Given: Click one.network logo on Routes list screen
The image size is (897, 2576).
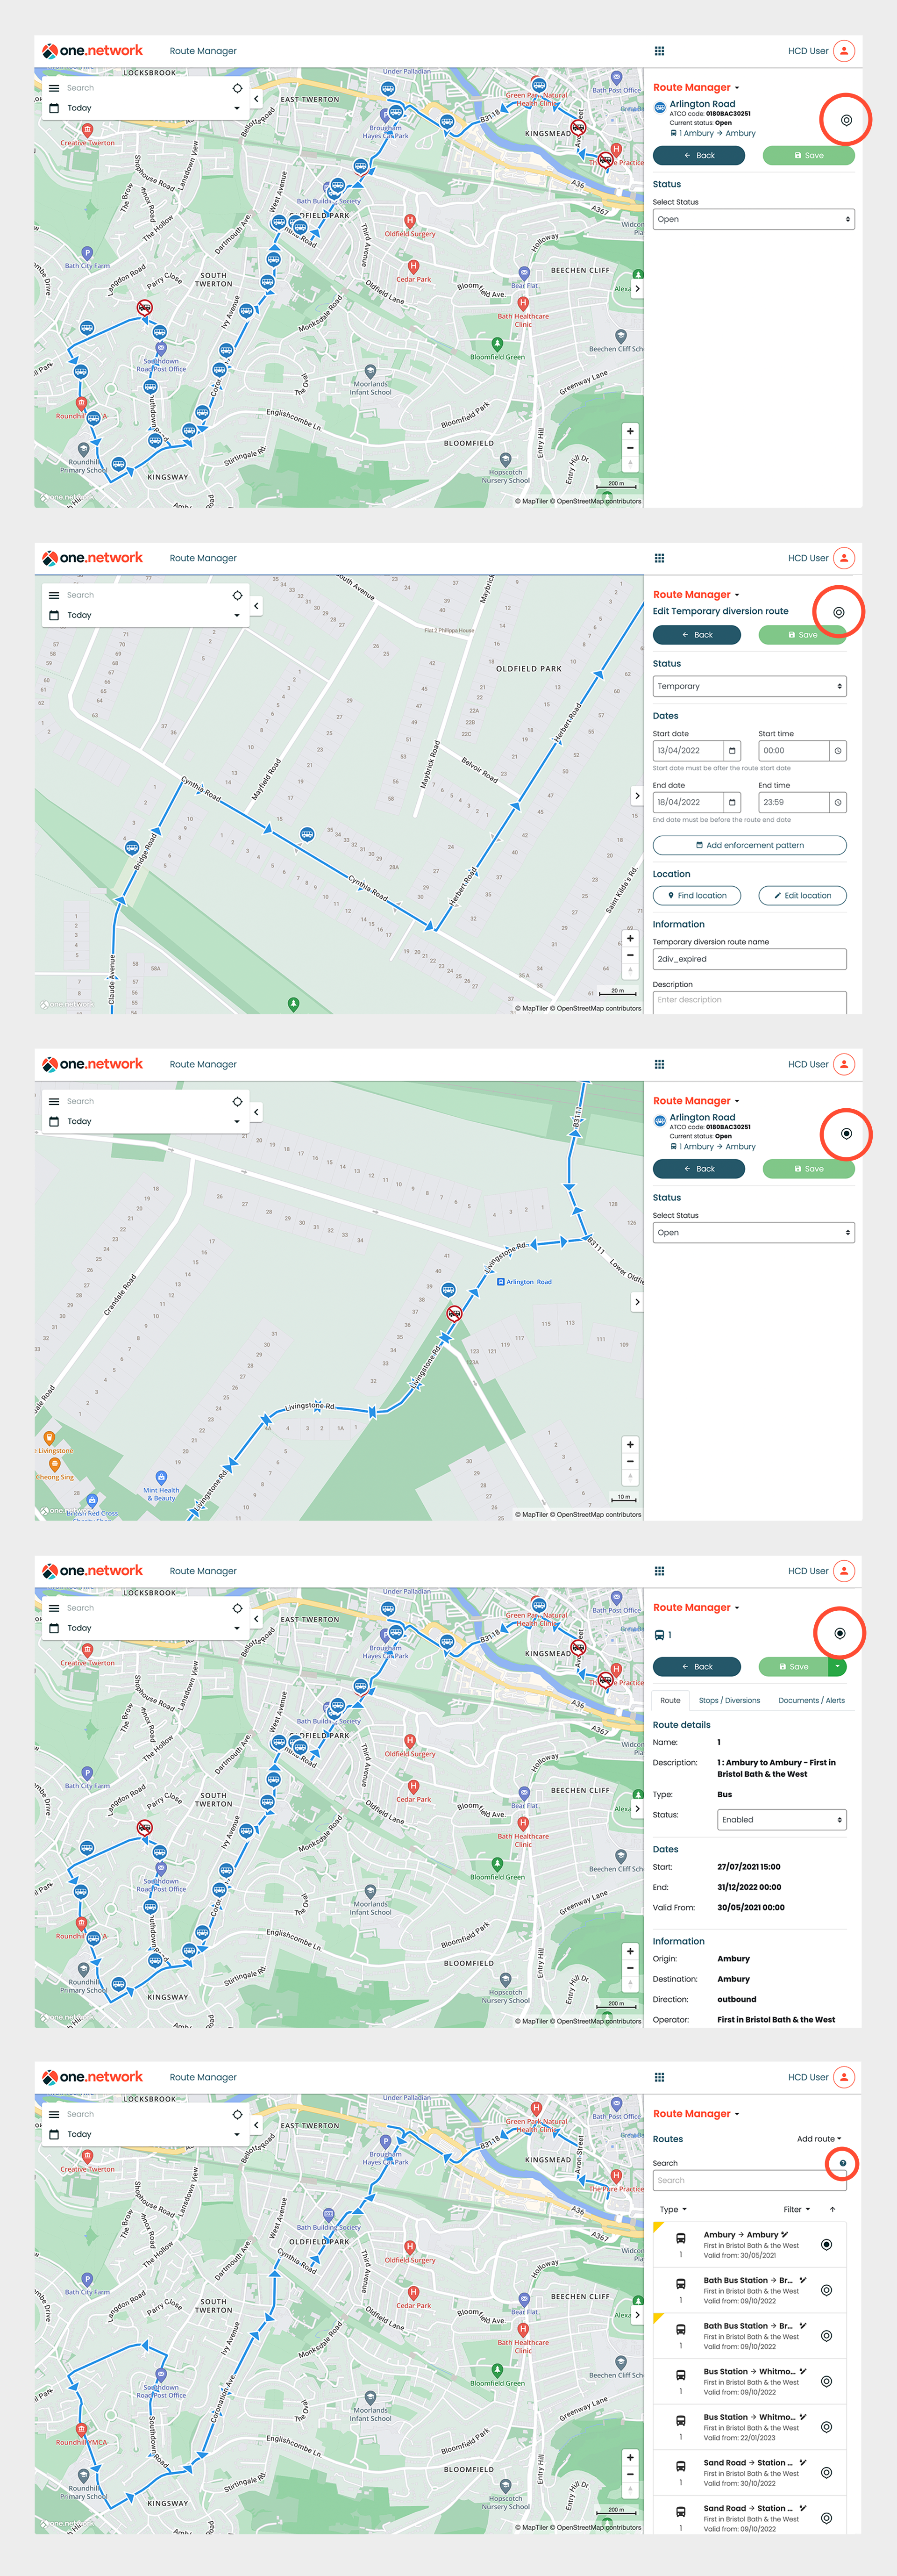Looking at the screenshot, I should 92,2077.
